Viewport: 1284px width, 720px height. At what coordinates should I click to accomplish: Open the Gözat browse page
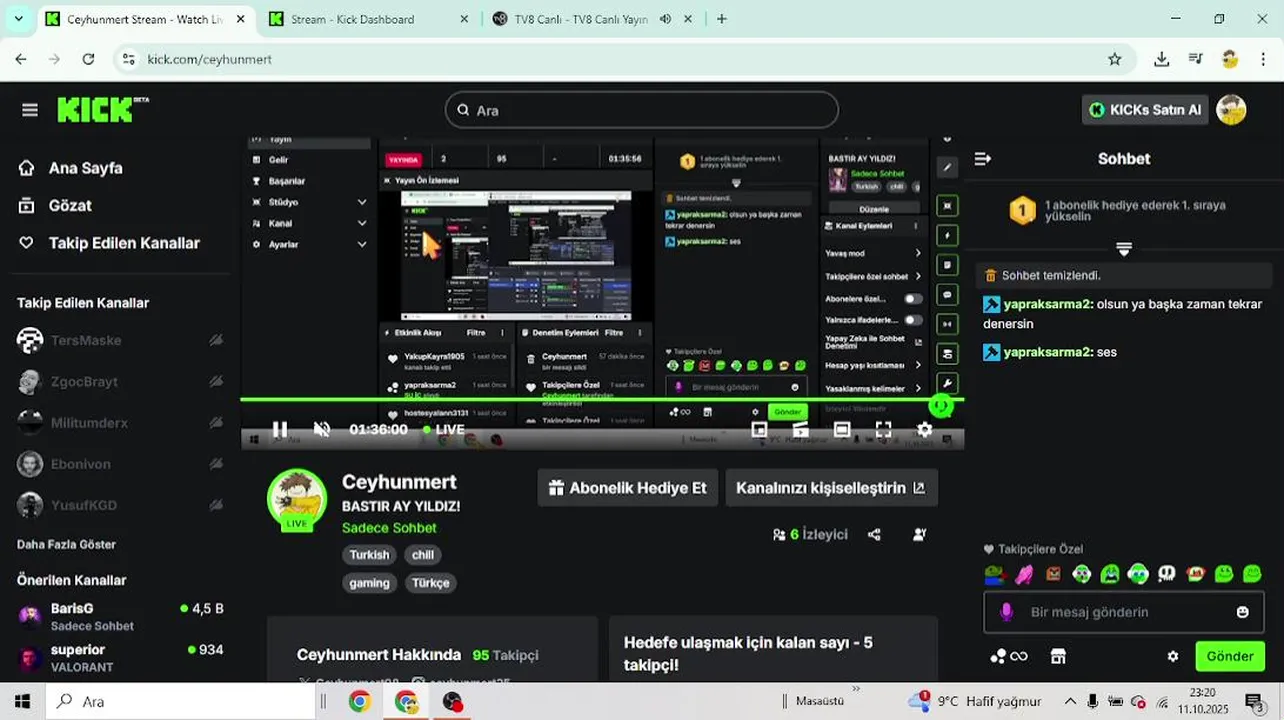tap(55, 205)
